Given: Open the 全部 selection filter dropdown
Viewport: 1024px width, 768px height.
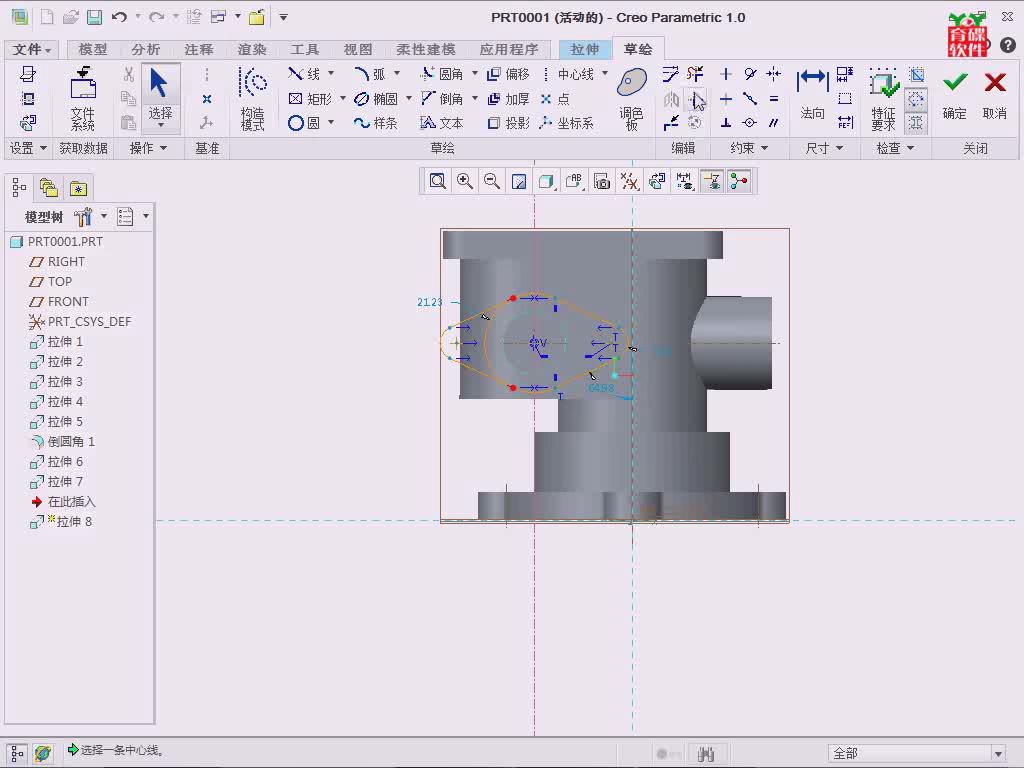Looking at the screenshot, I should pos(998,754).
